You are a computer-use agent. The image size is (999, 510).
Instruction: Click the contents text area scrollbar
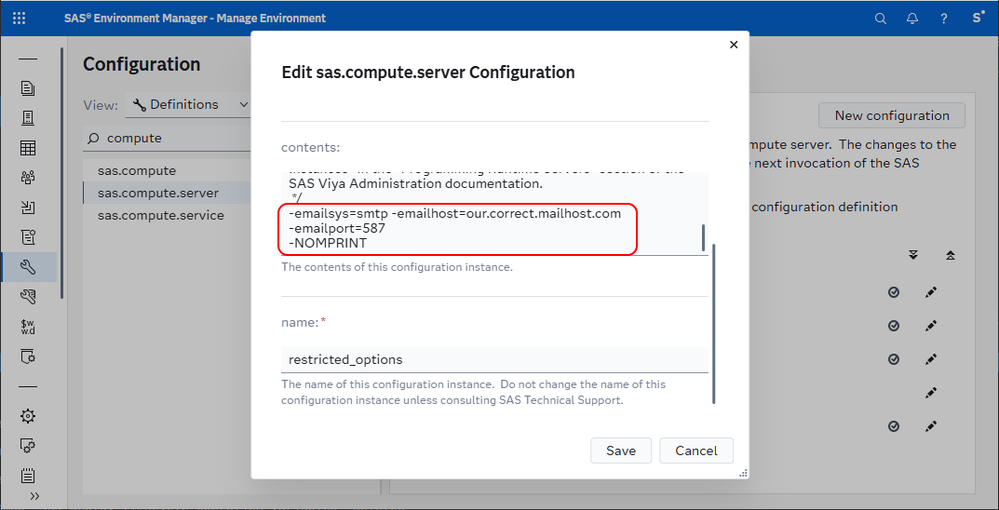click(703, 237)
